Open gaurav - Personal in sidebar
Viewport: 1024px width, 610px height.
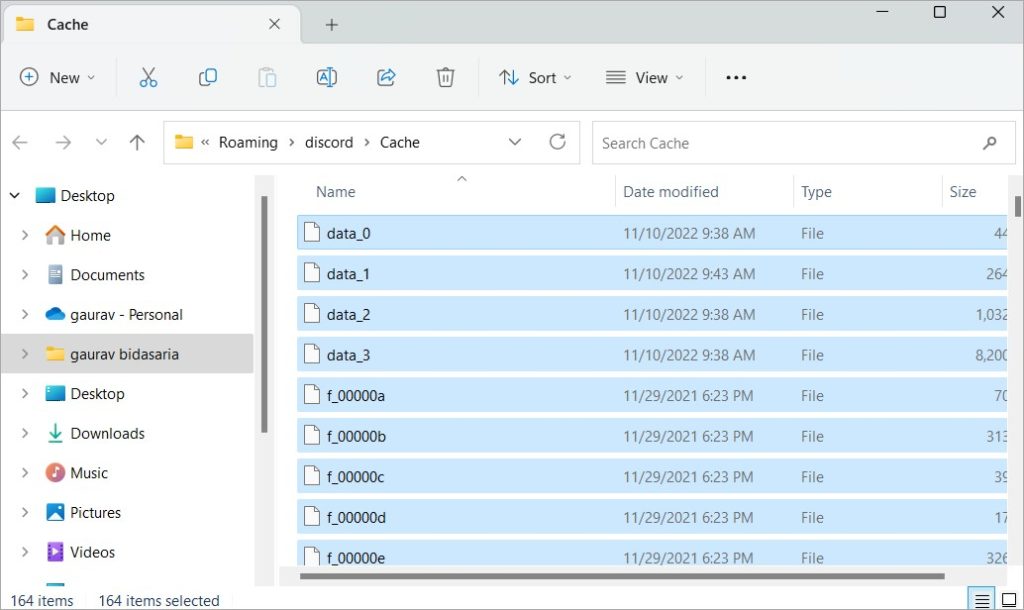coord(127,314)
